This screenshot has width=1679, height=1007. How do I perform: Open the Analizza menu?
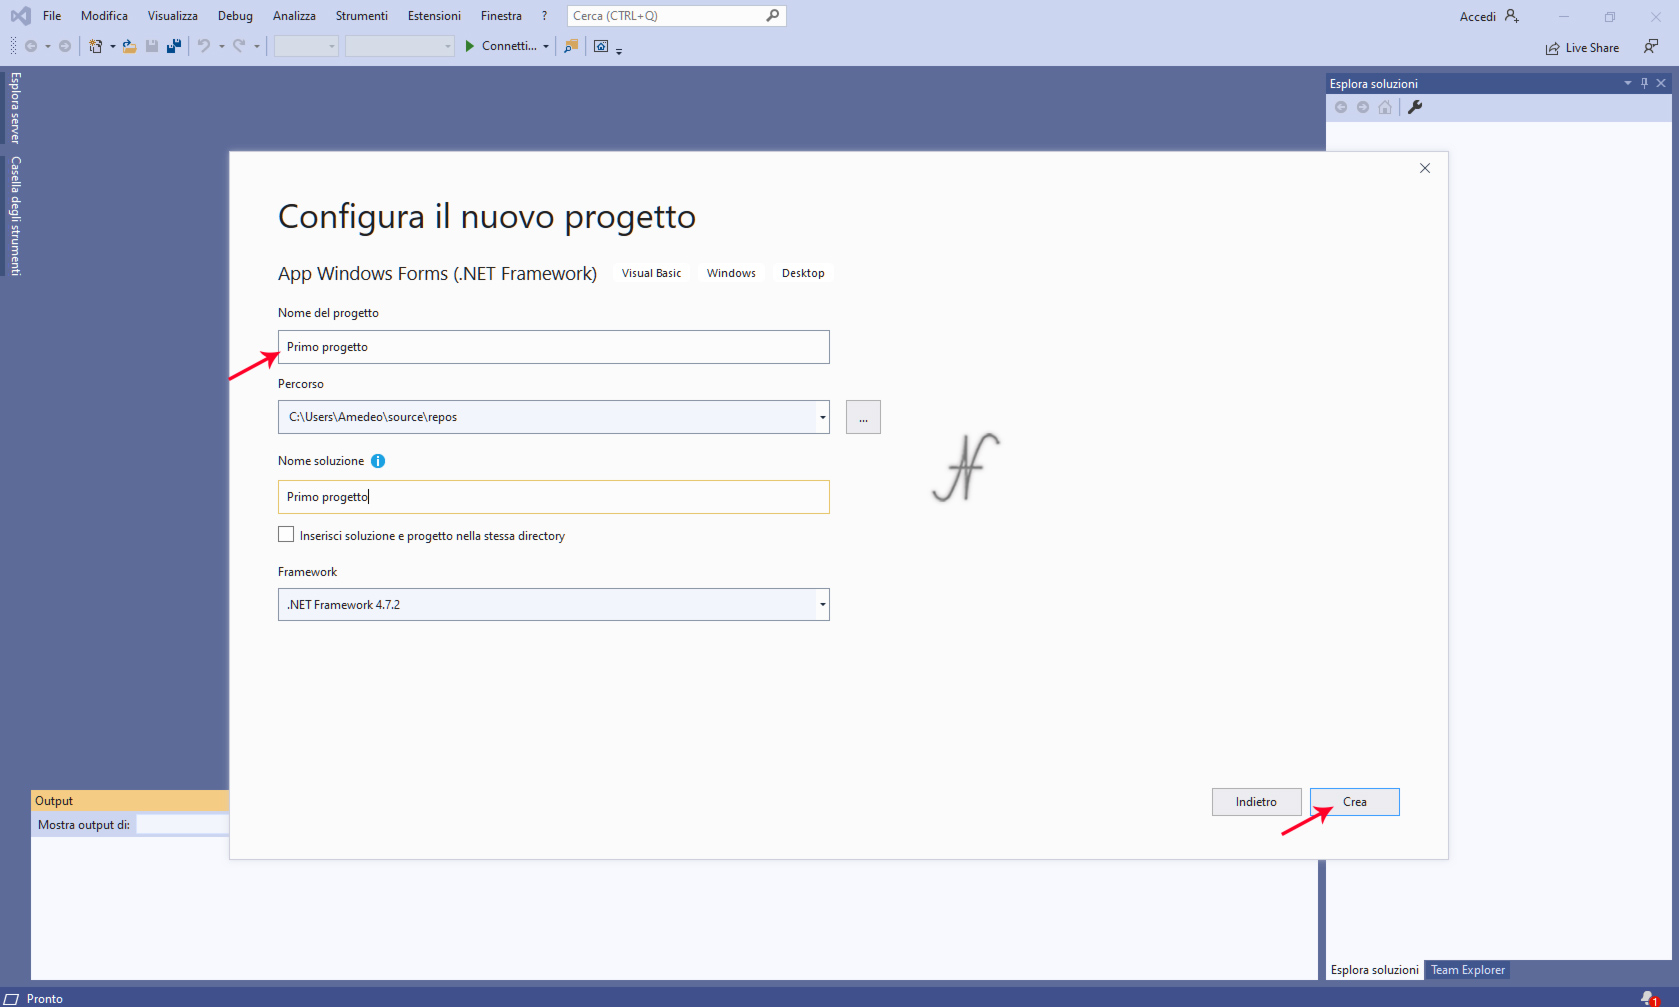point(294,16)
